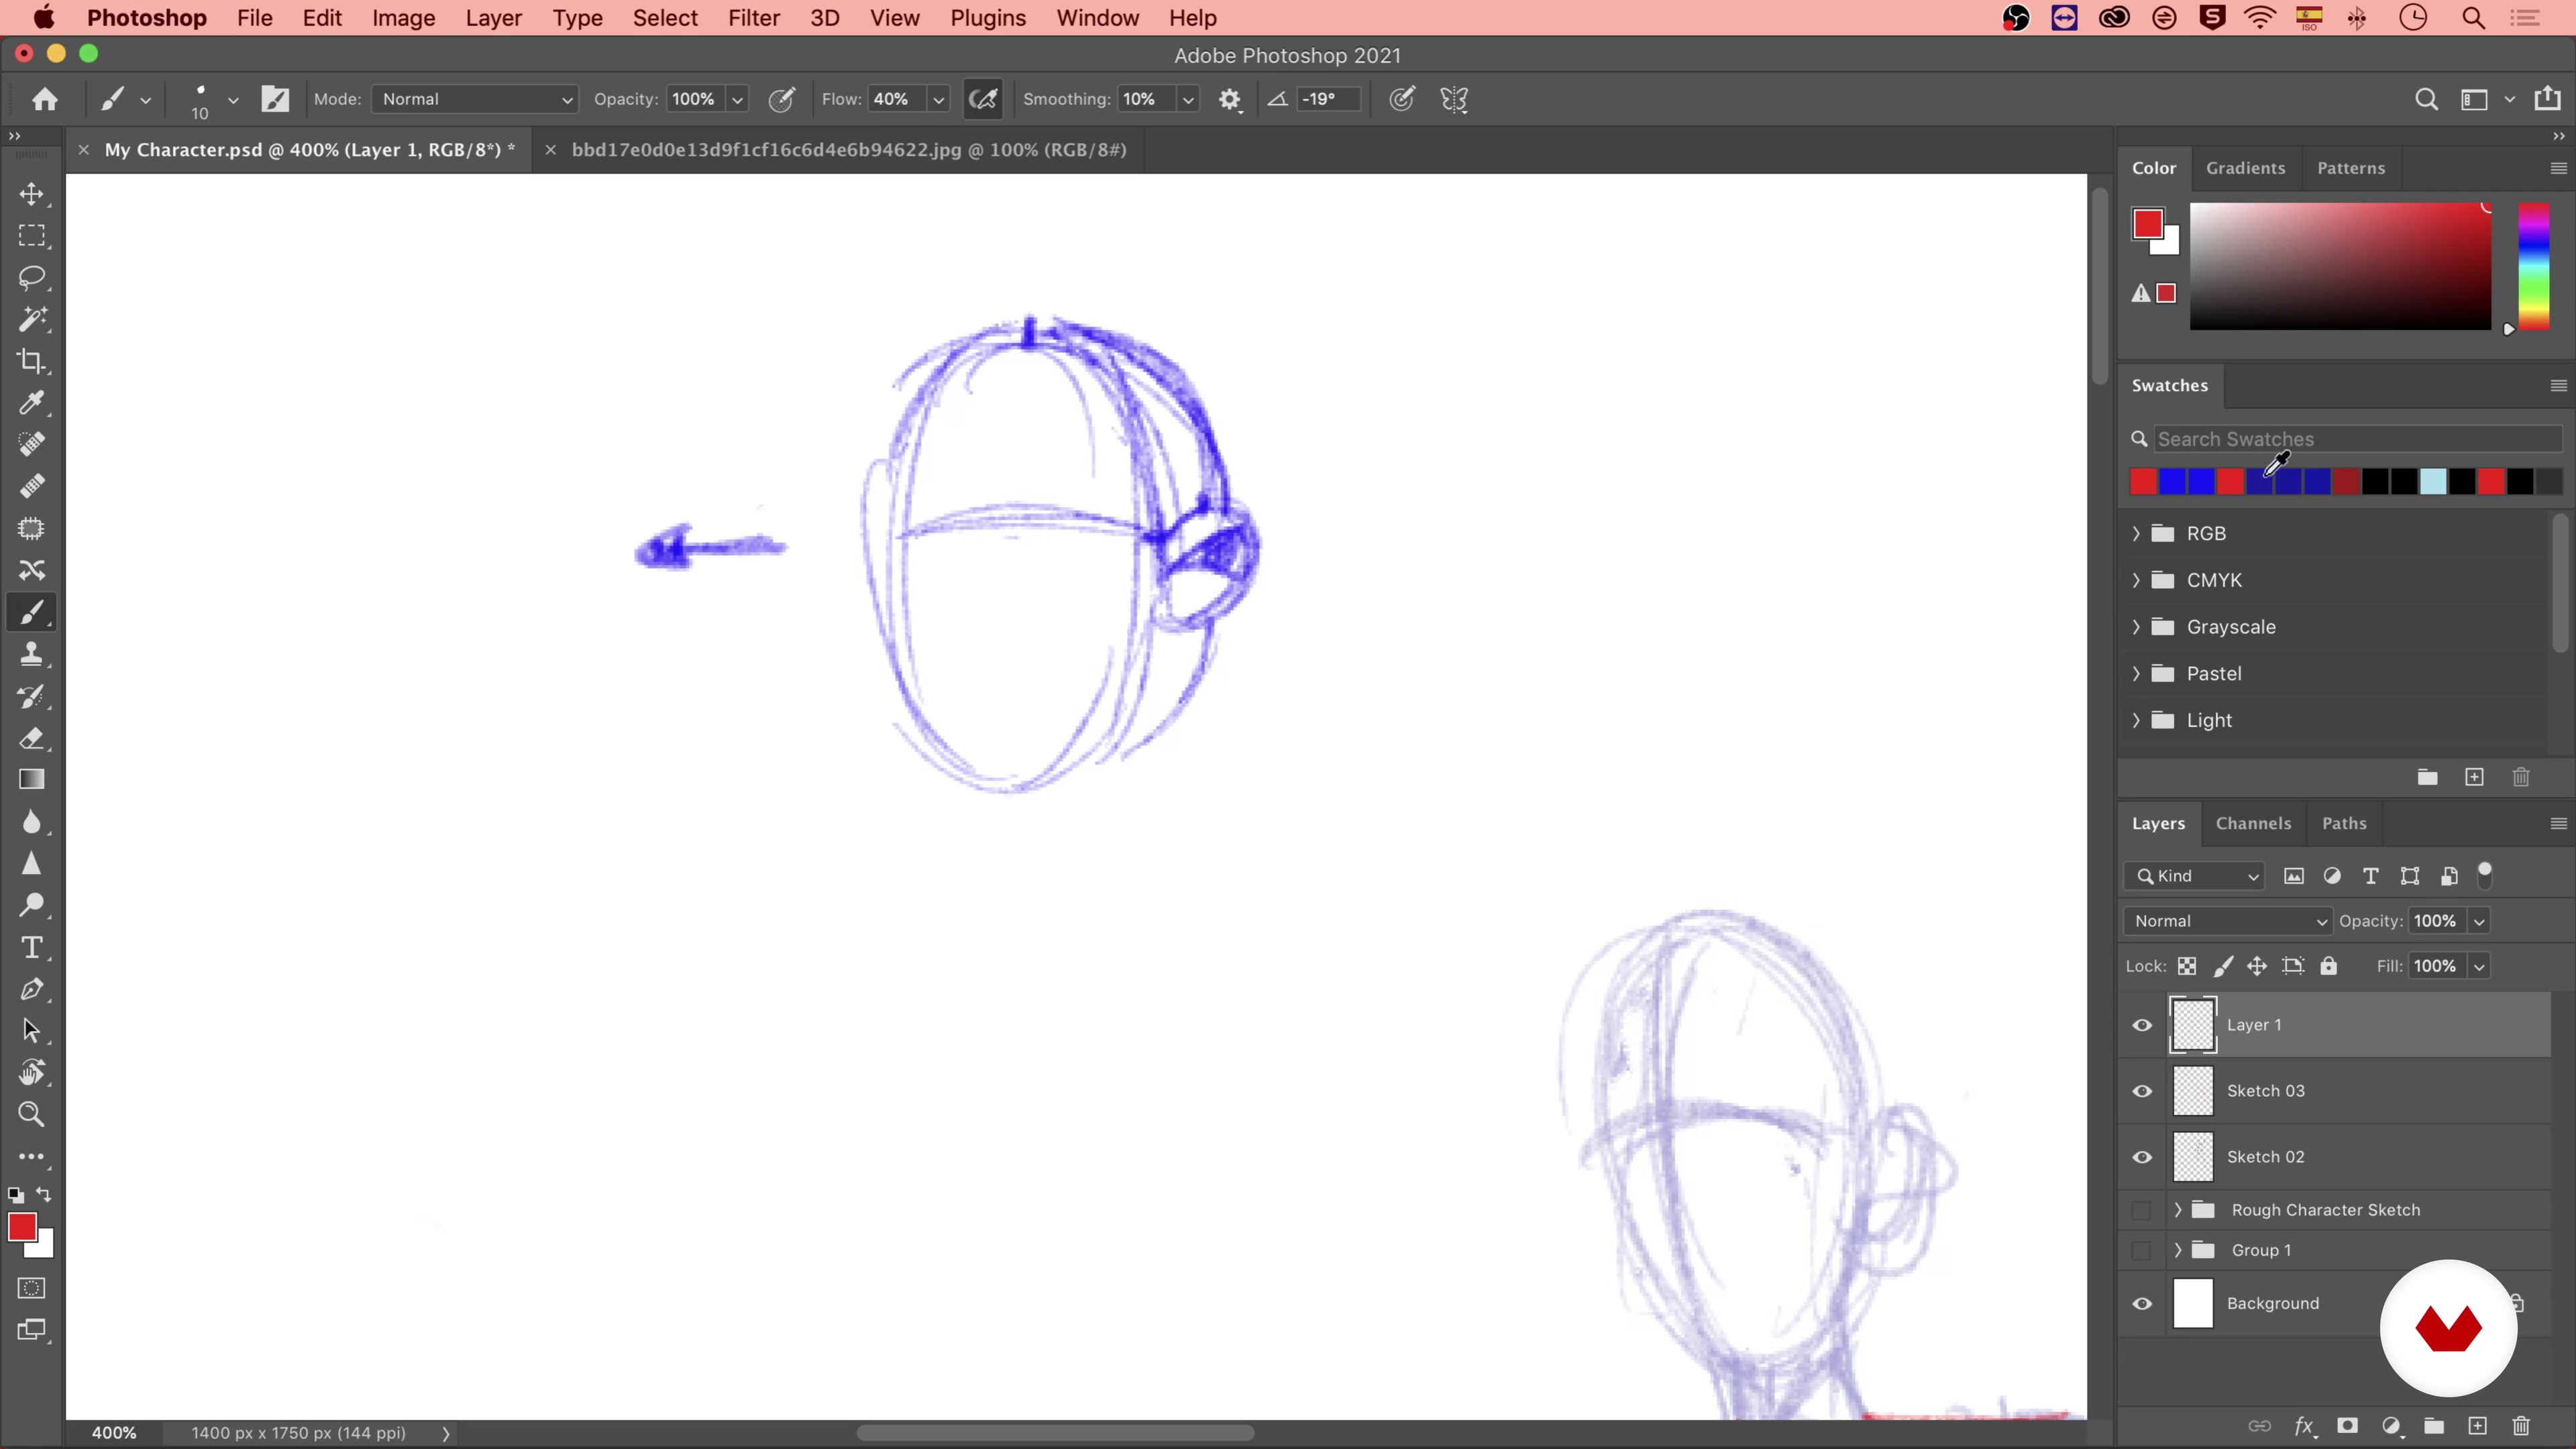Click the Home icon in options bar
The image size is (2576, 1449).
click(44, 99)
